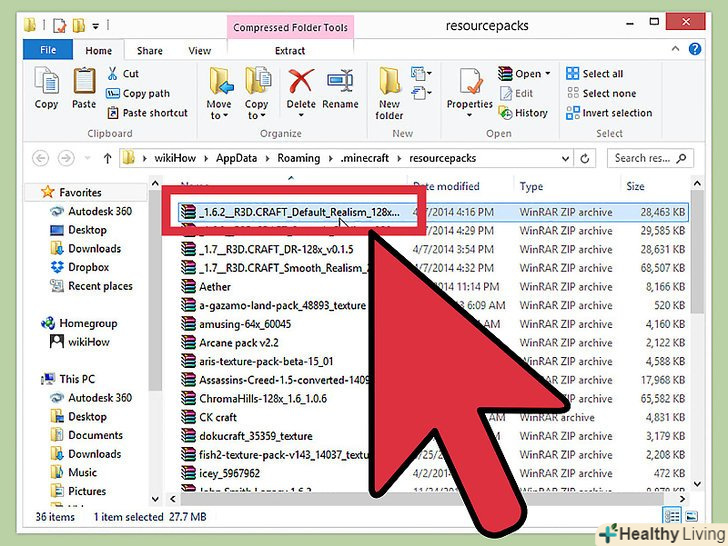Switch to the View ribbon tab
Image resolution: width=728 pixels, height=546 pixels.
[200, 51]
